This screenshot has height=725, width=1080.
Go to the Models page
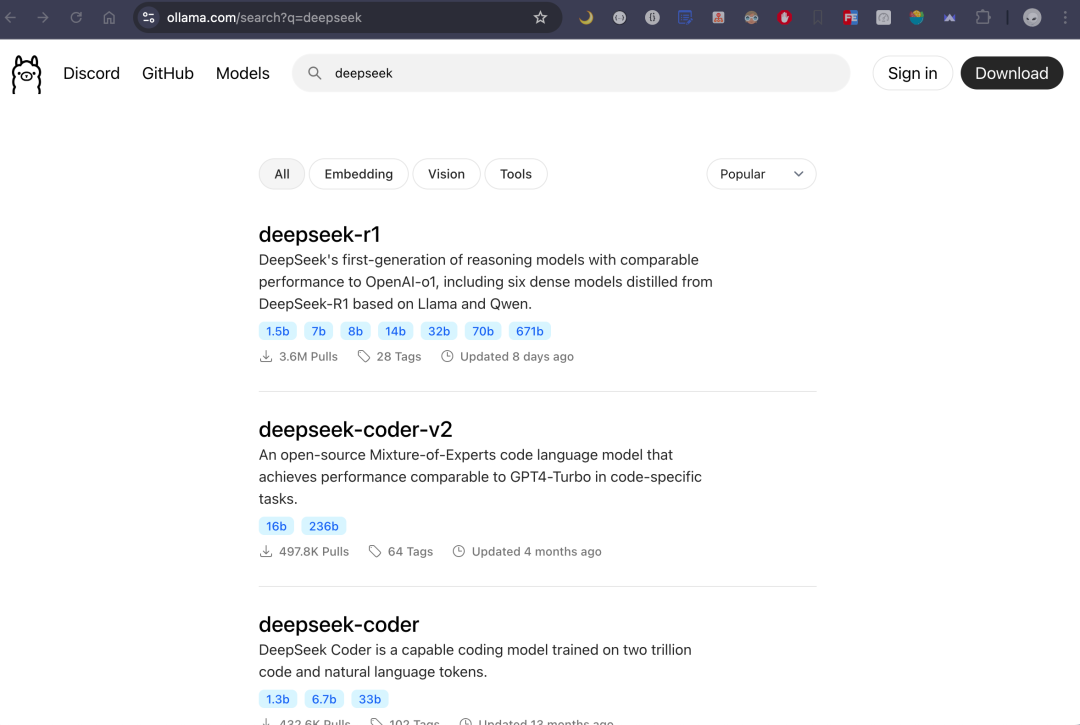[x=242, y=73]
